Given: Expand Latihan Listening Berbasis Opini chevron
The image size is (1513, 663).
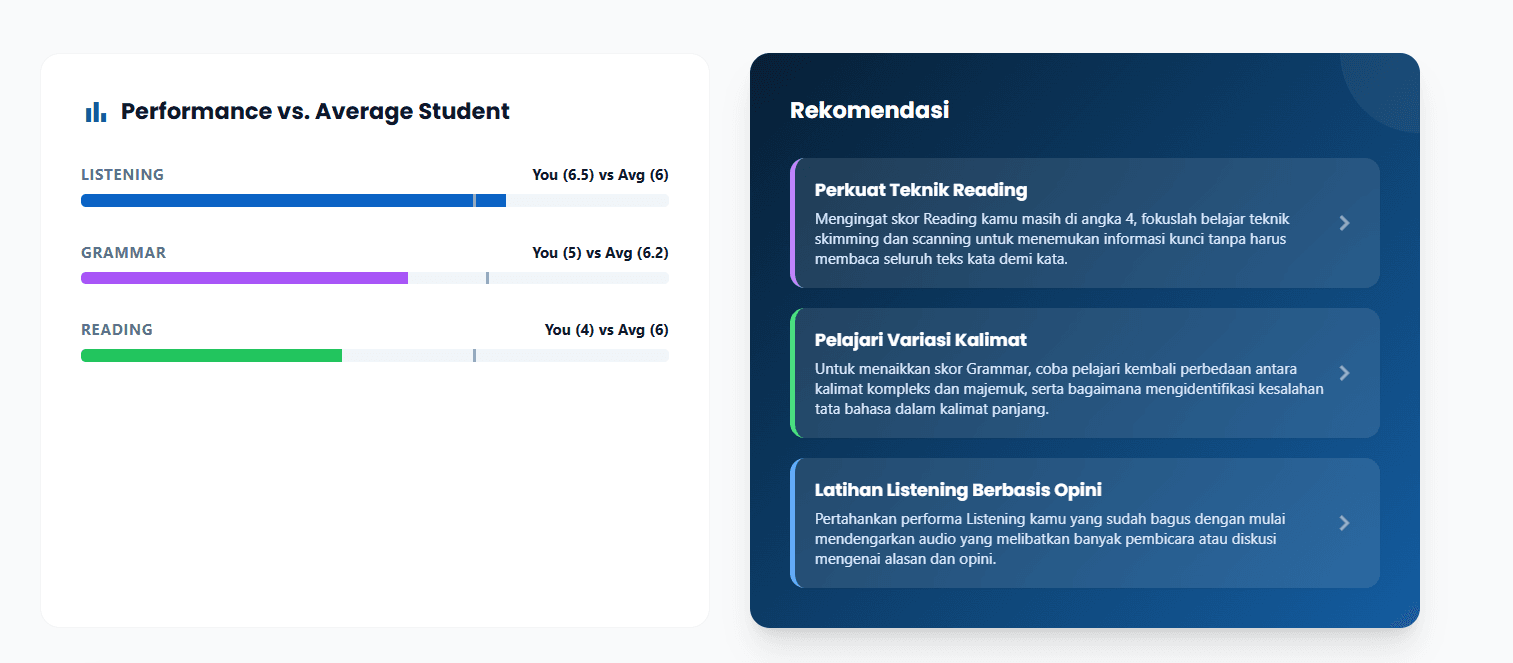Looking at the screenshot, I should (x=1345, y=523).
